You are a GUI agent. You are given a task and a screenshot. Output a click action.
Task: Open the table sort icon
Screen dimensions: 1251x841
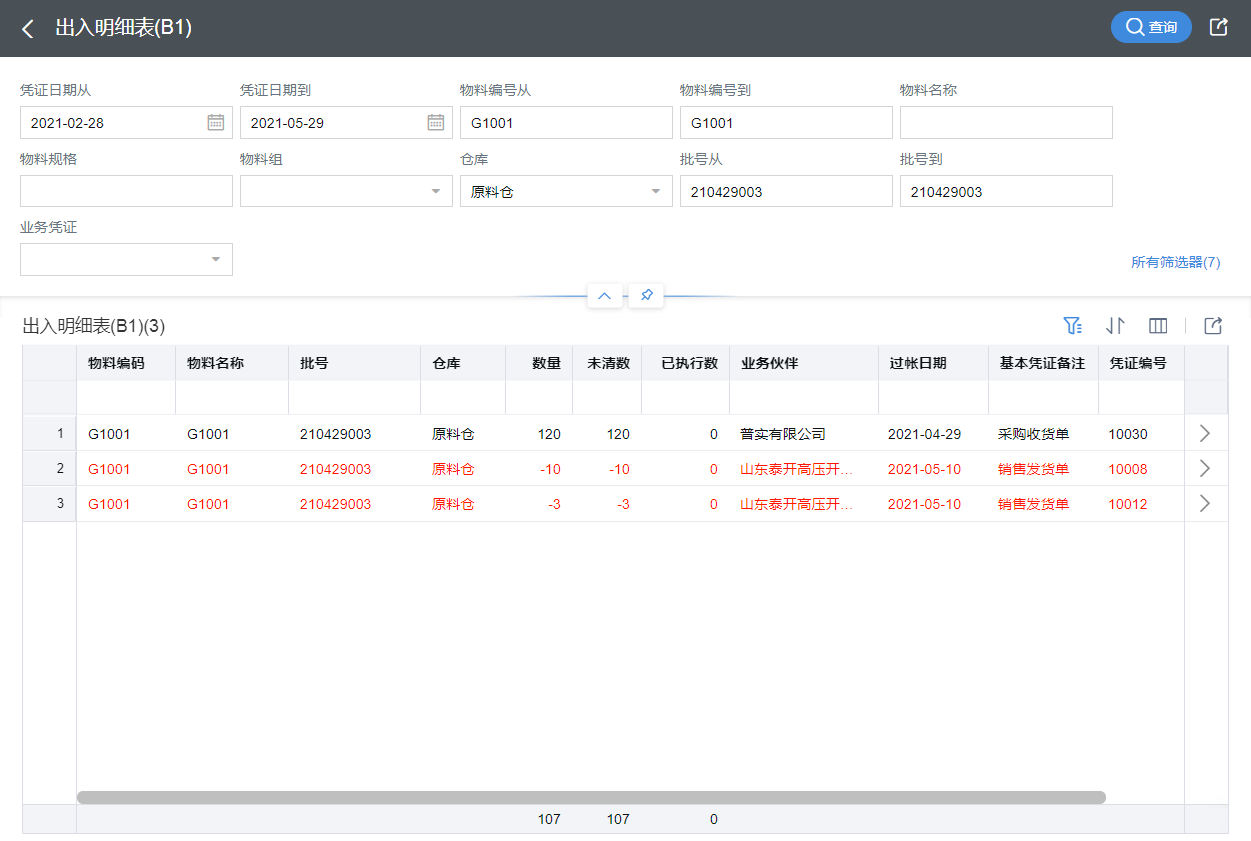pos(1115,325)
